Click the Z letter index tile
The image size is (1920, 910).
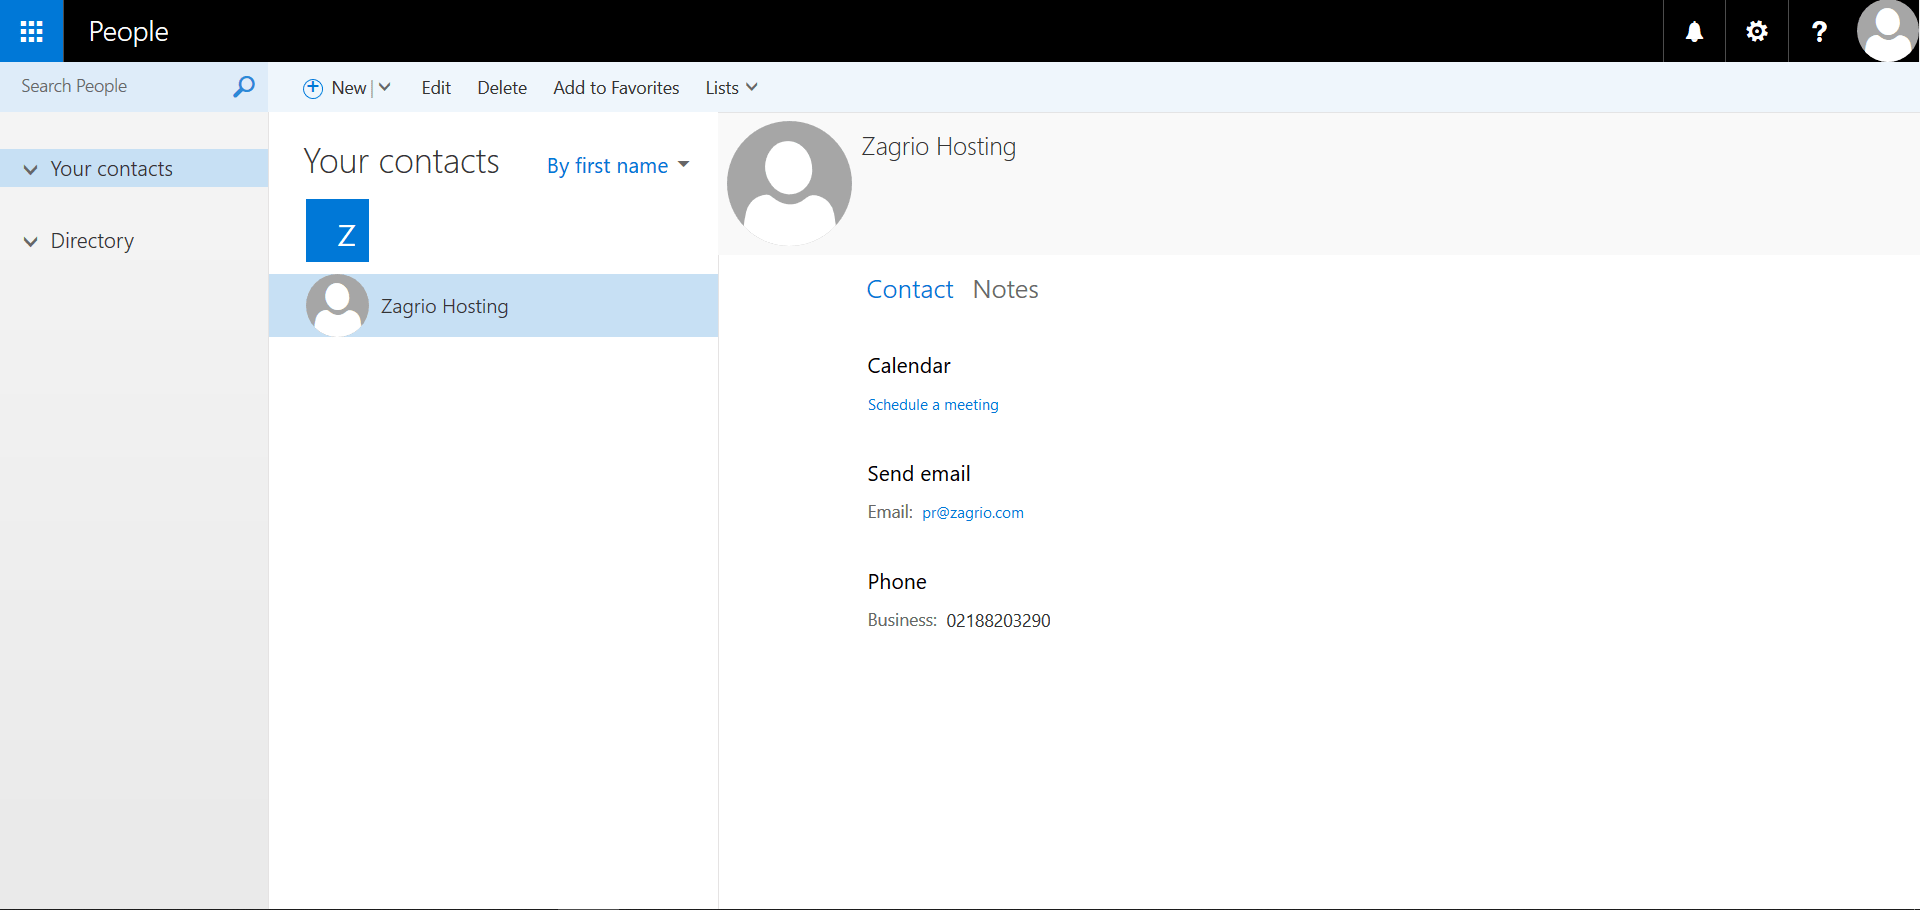tap(337, 231)
